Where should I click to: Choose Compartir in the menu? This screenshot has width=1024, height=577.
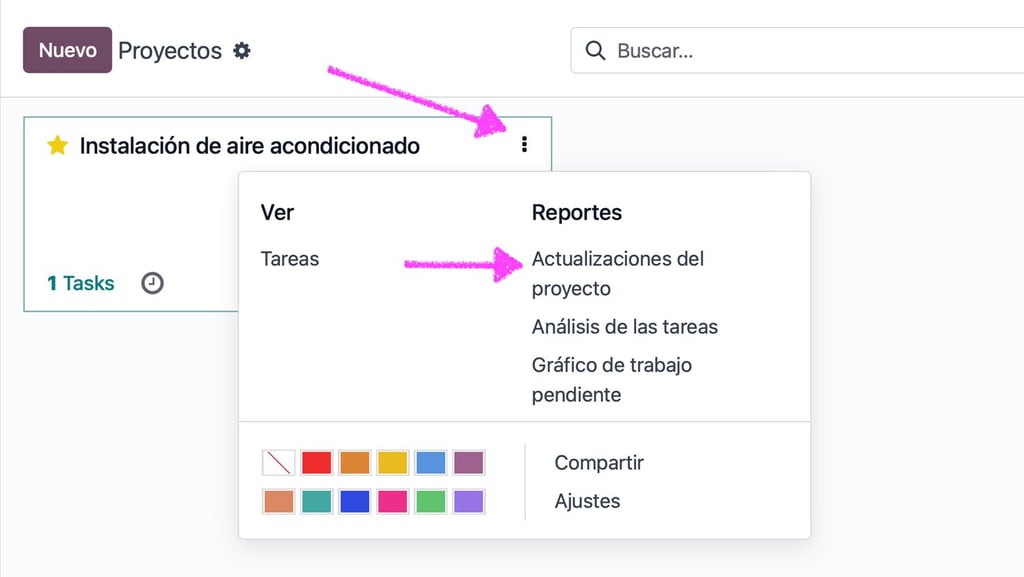[599, 463]
